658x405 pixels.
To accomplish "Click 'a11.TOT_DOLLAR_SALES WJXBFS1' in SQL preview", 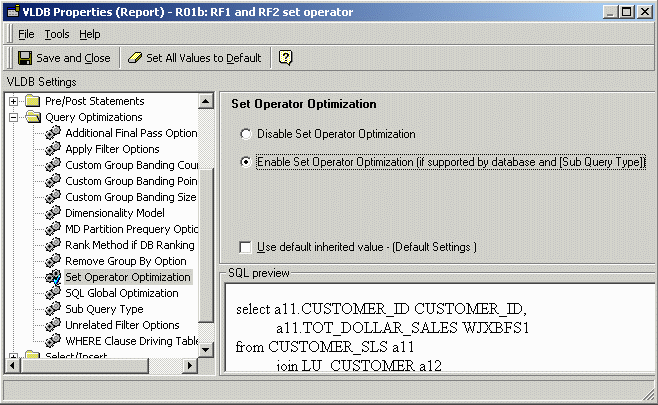I will [402, 328].
